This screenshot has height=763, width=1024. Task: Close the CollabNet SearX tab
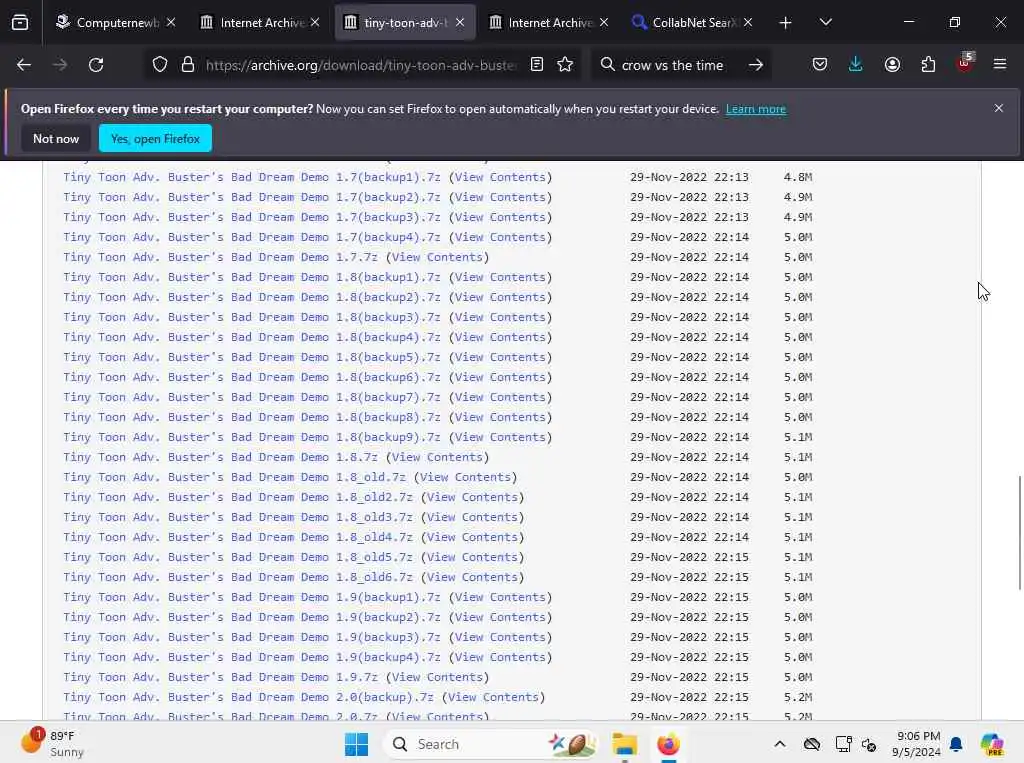[x=748, y=23]
